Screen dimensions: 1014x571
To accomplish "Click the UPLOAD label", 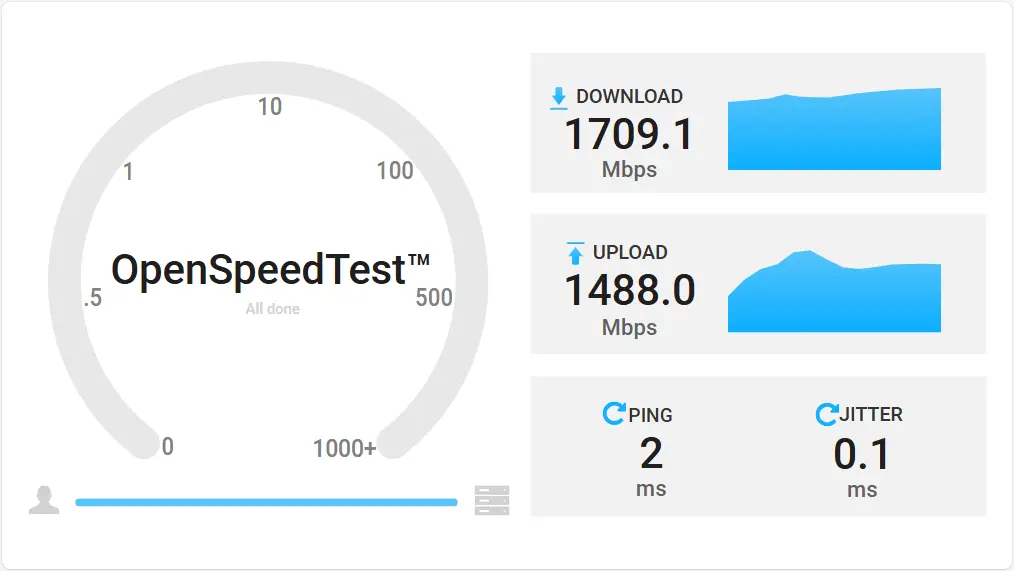I will [x=630, y=252].
